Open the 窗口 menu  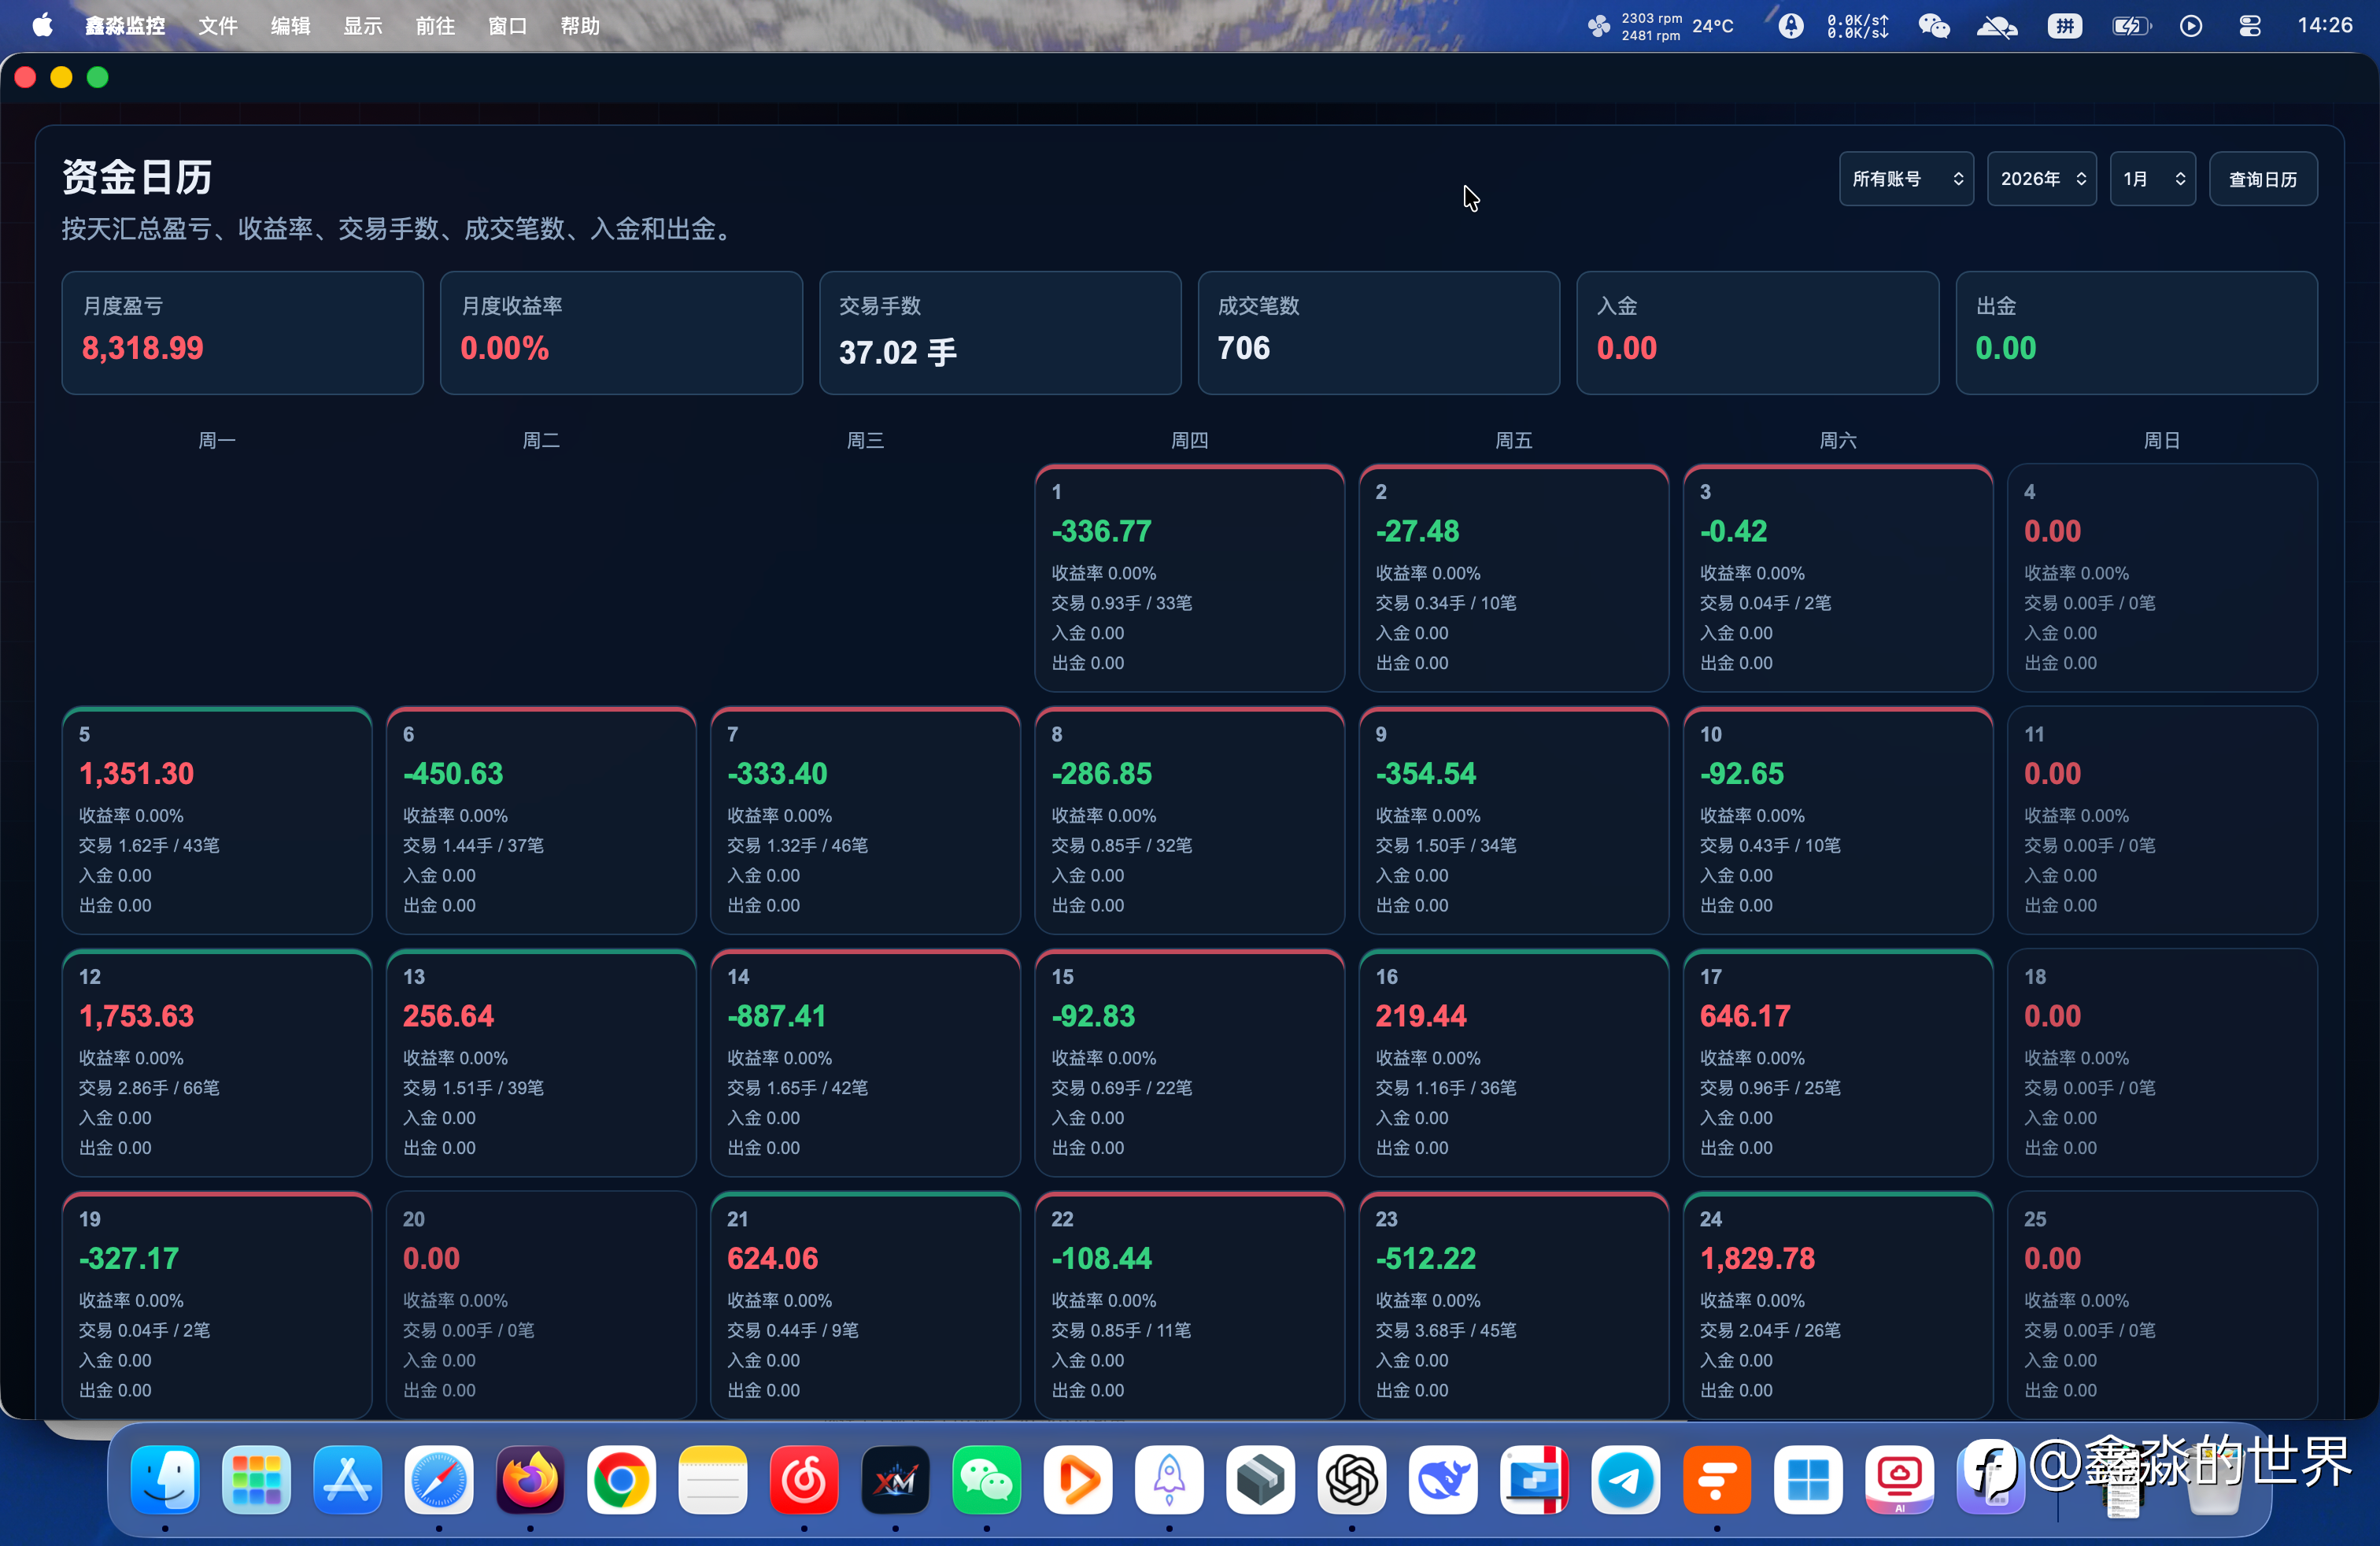508,26
